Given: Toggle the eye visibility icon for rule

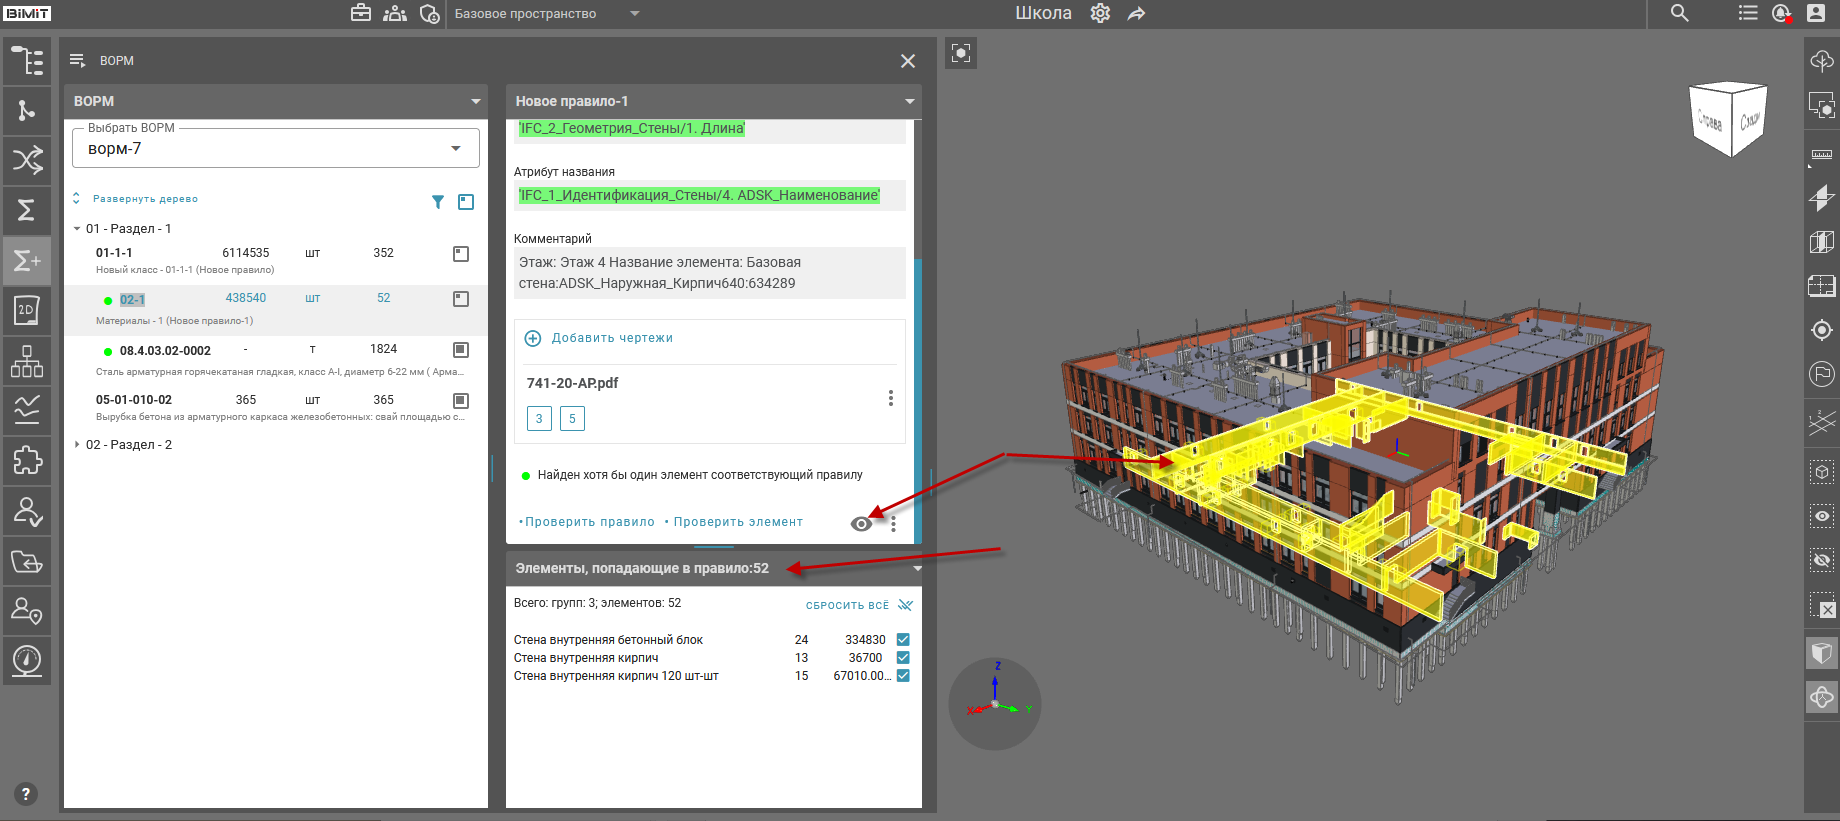Looking at the screenshot, I should [x=860, y=524].
